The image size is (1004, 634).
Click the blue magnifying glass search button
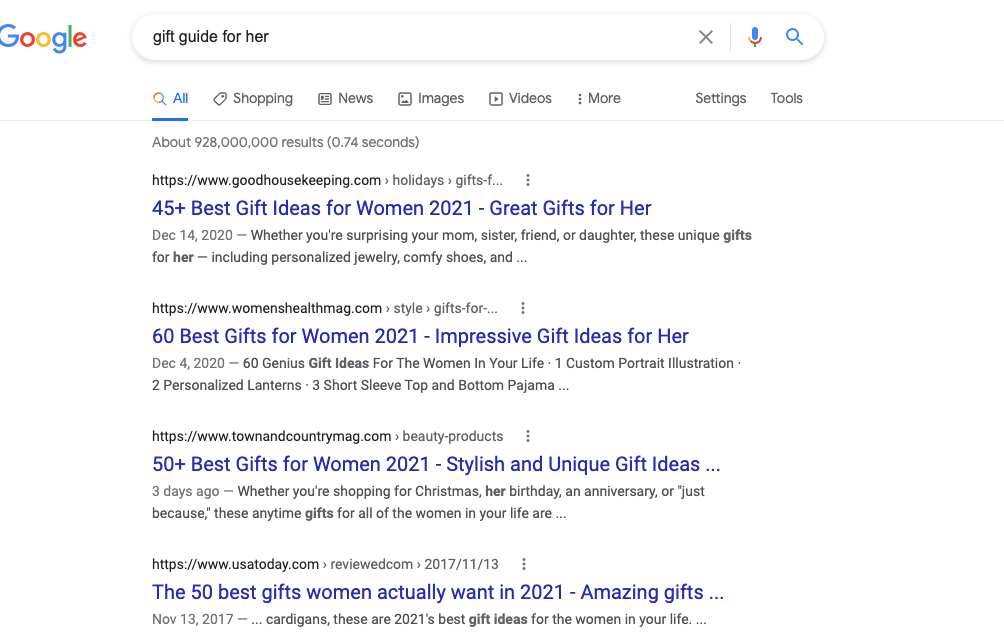click(794, 37)
